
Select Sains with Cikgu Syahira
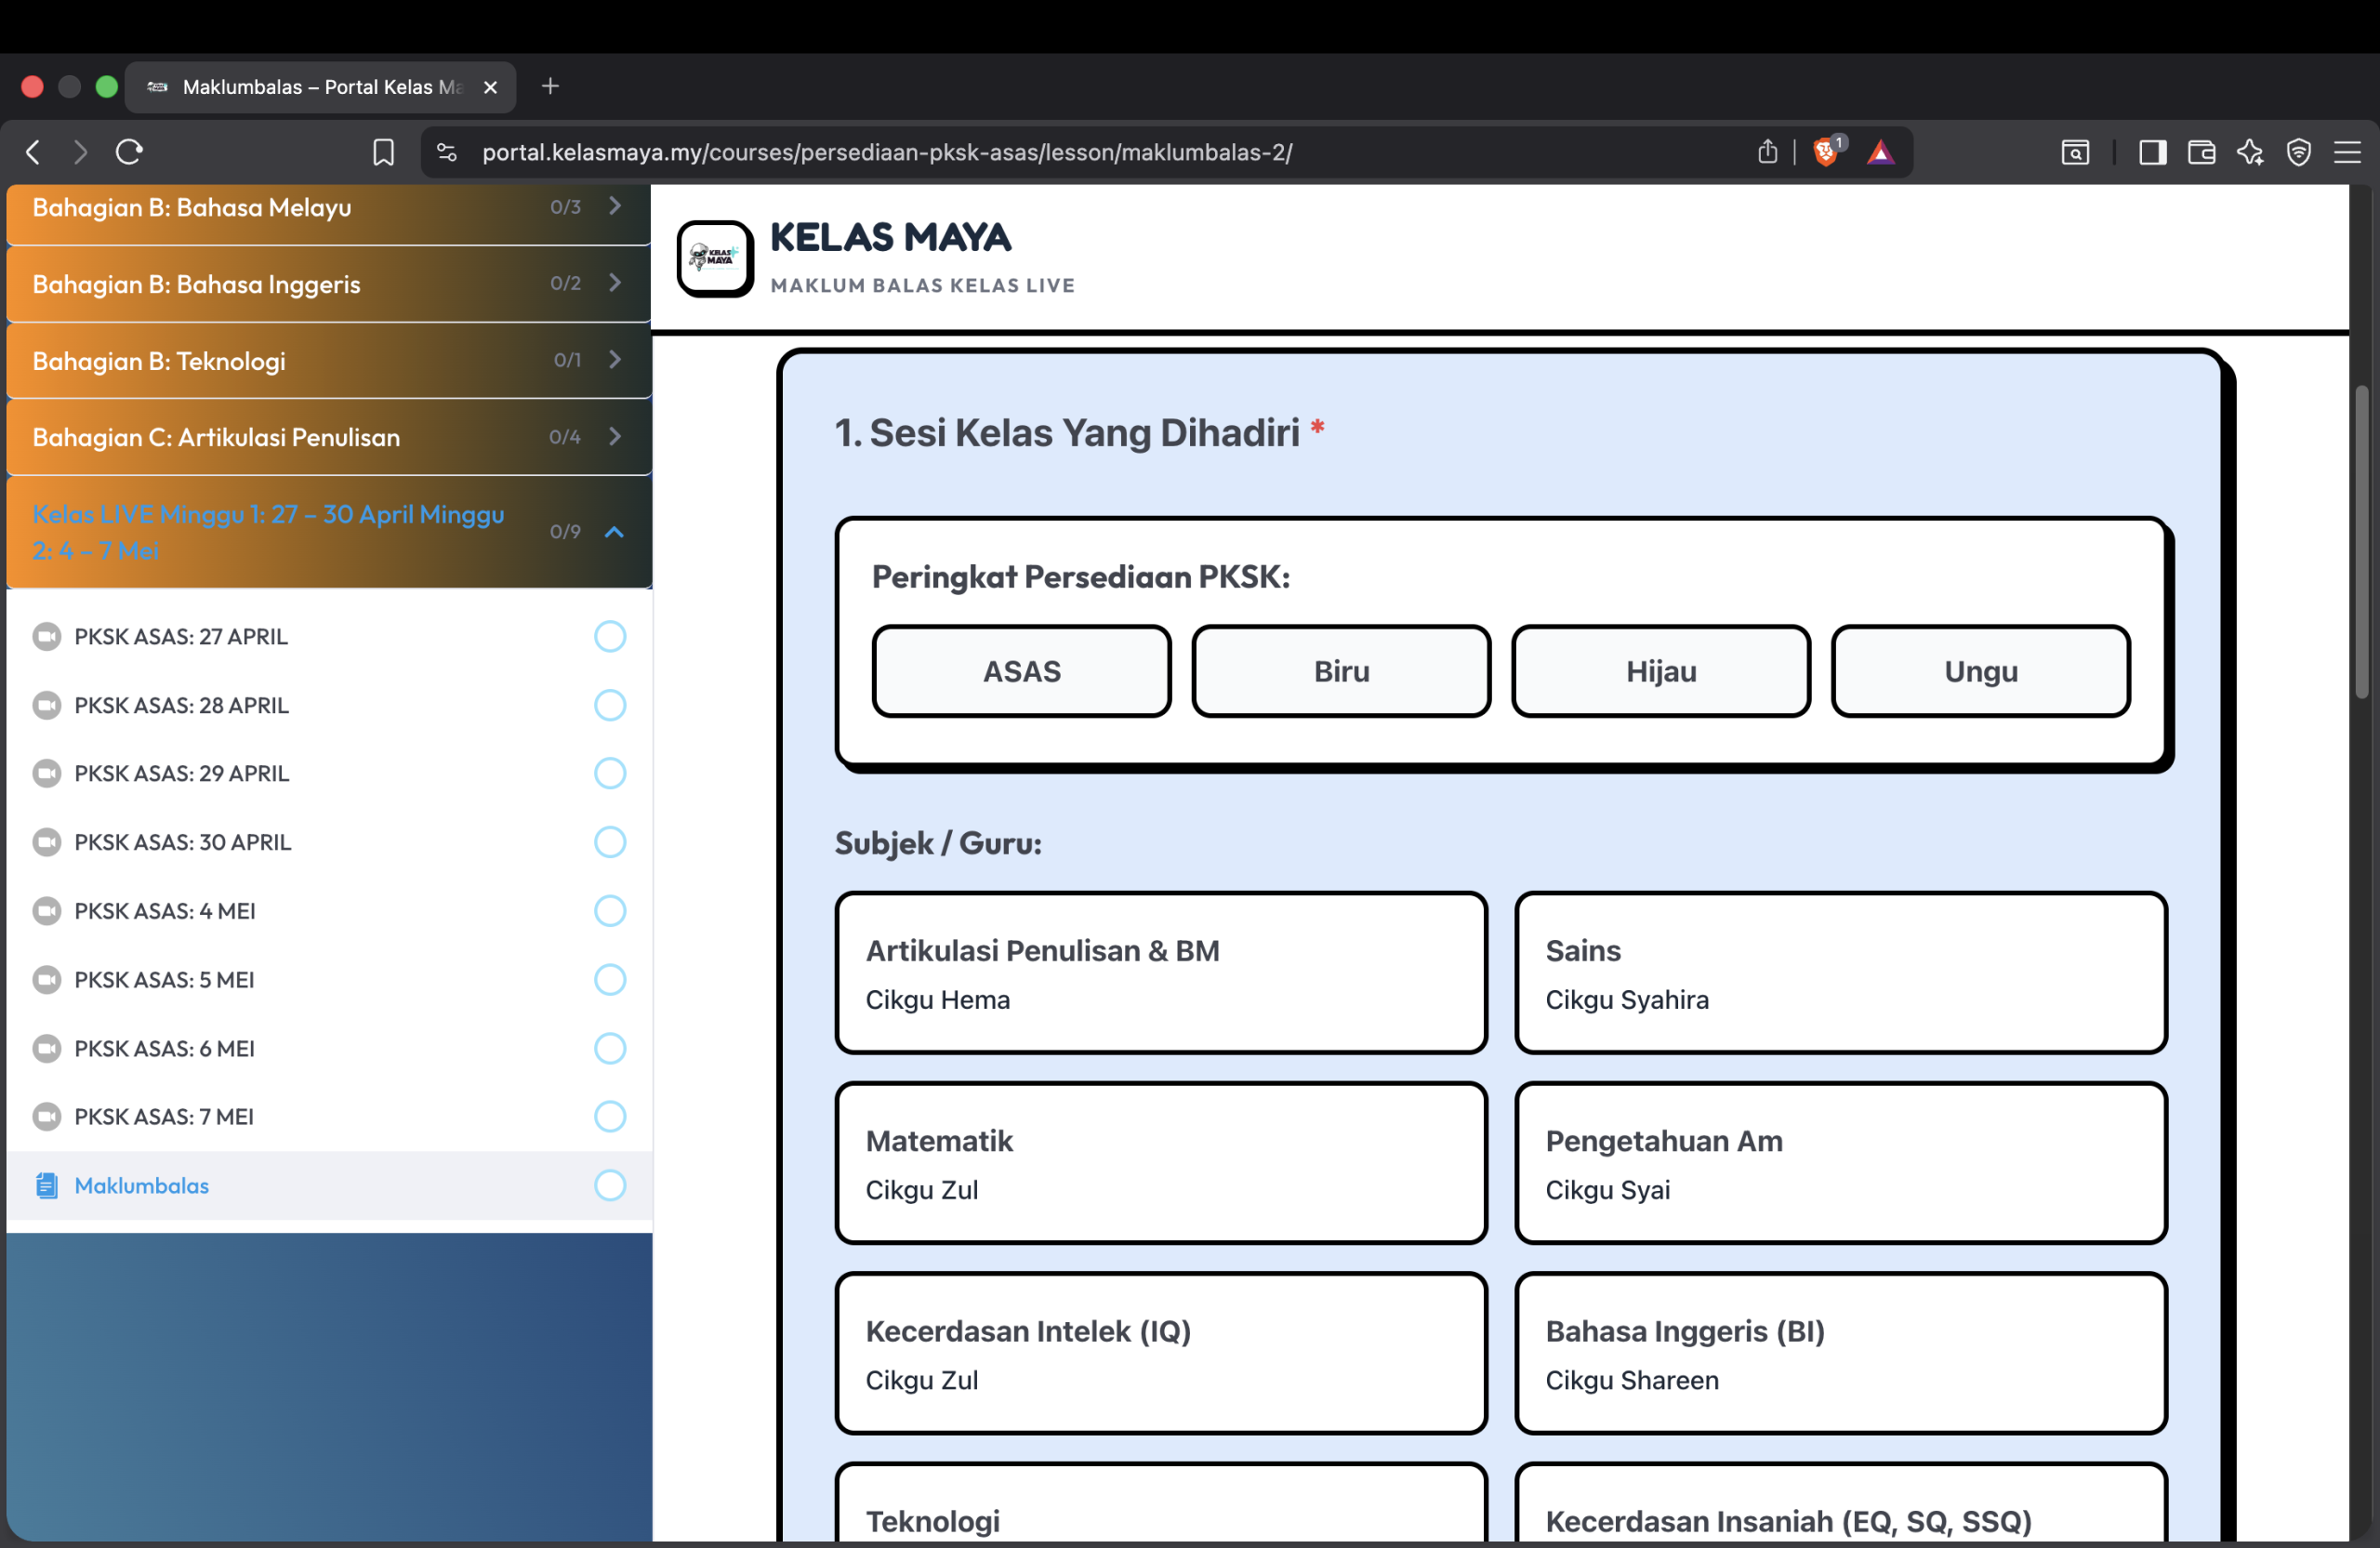click(x=1841, y=973)
